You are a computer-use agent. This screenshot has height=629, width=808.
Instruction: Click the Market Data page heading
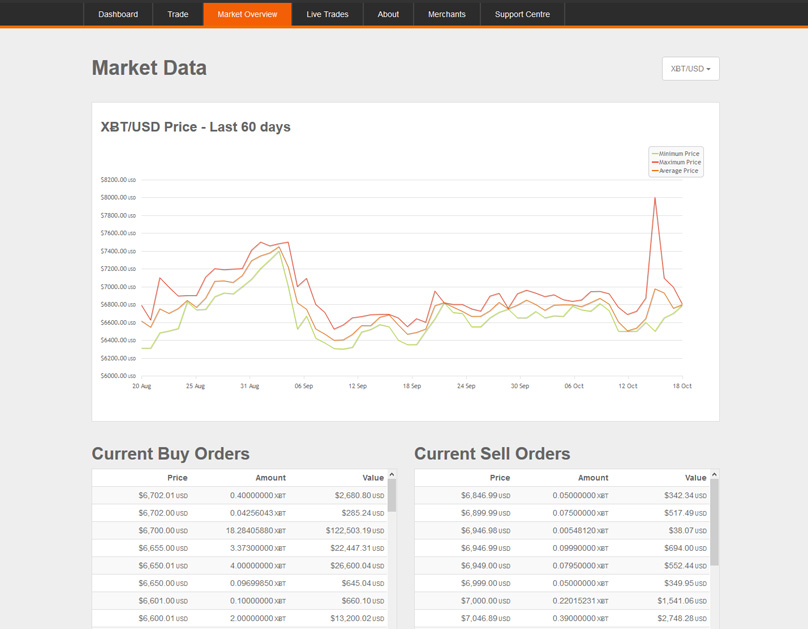coord(149,68)
